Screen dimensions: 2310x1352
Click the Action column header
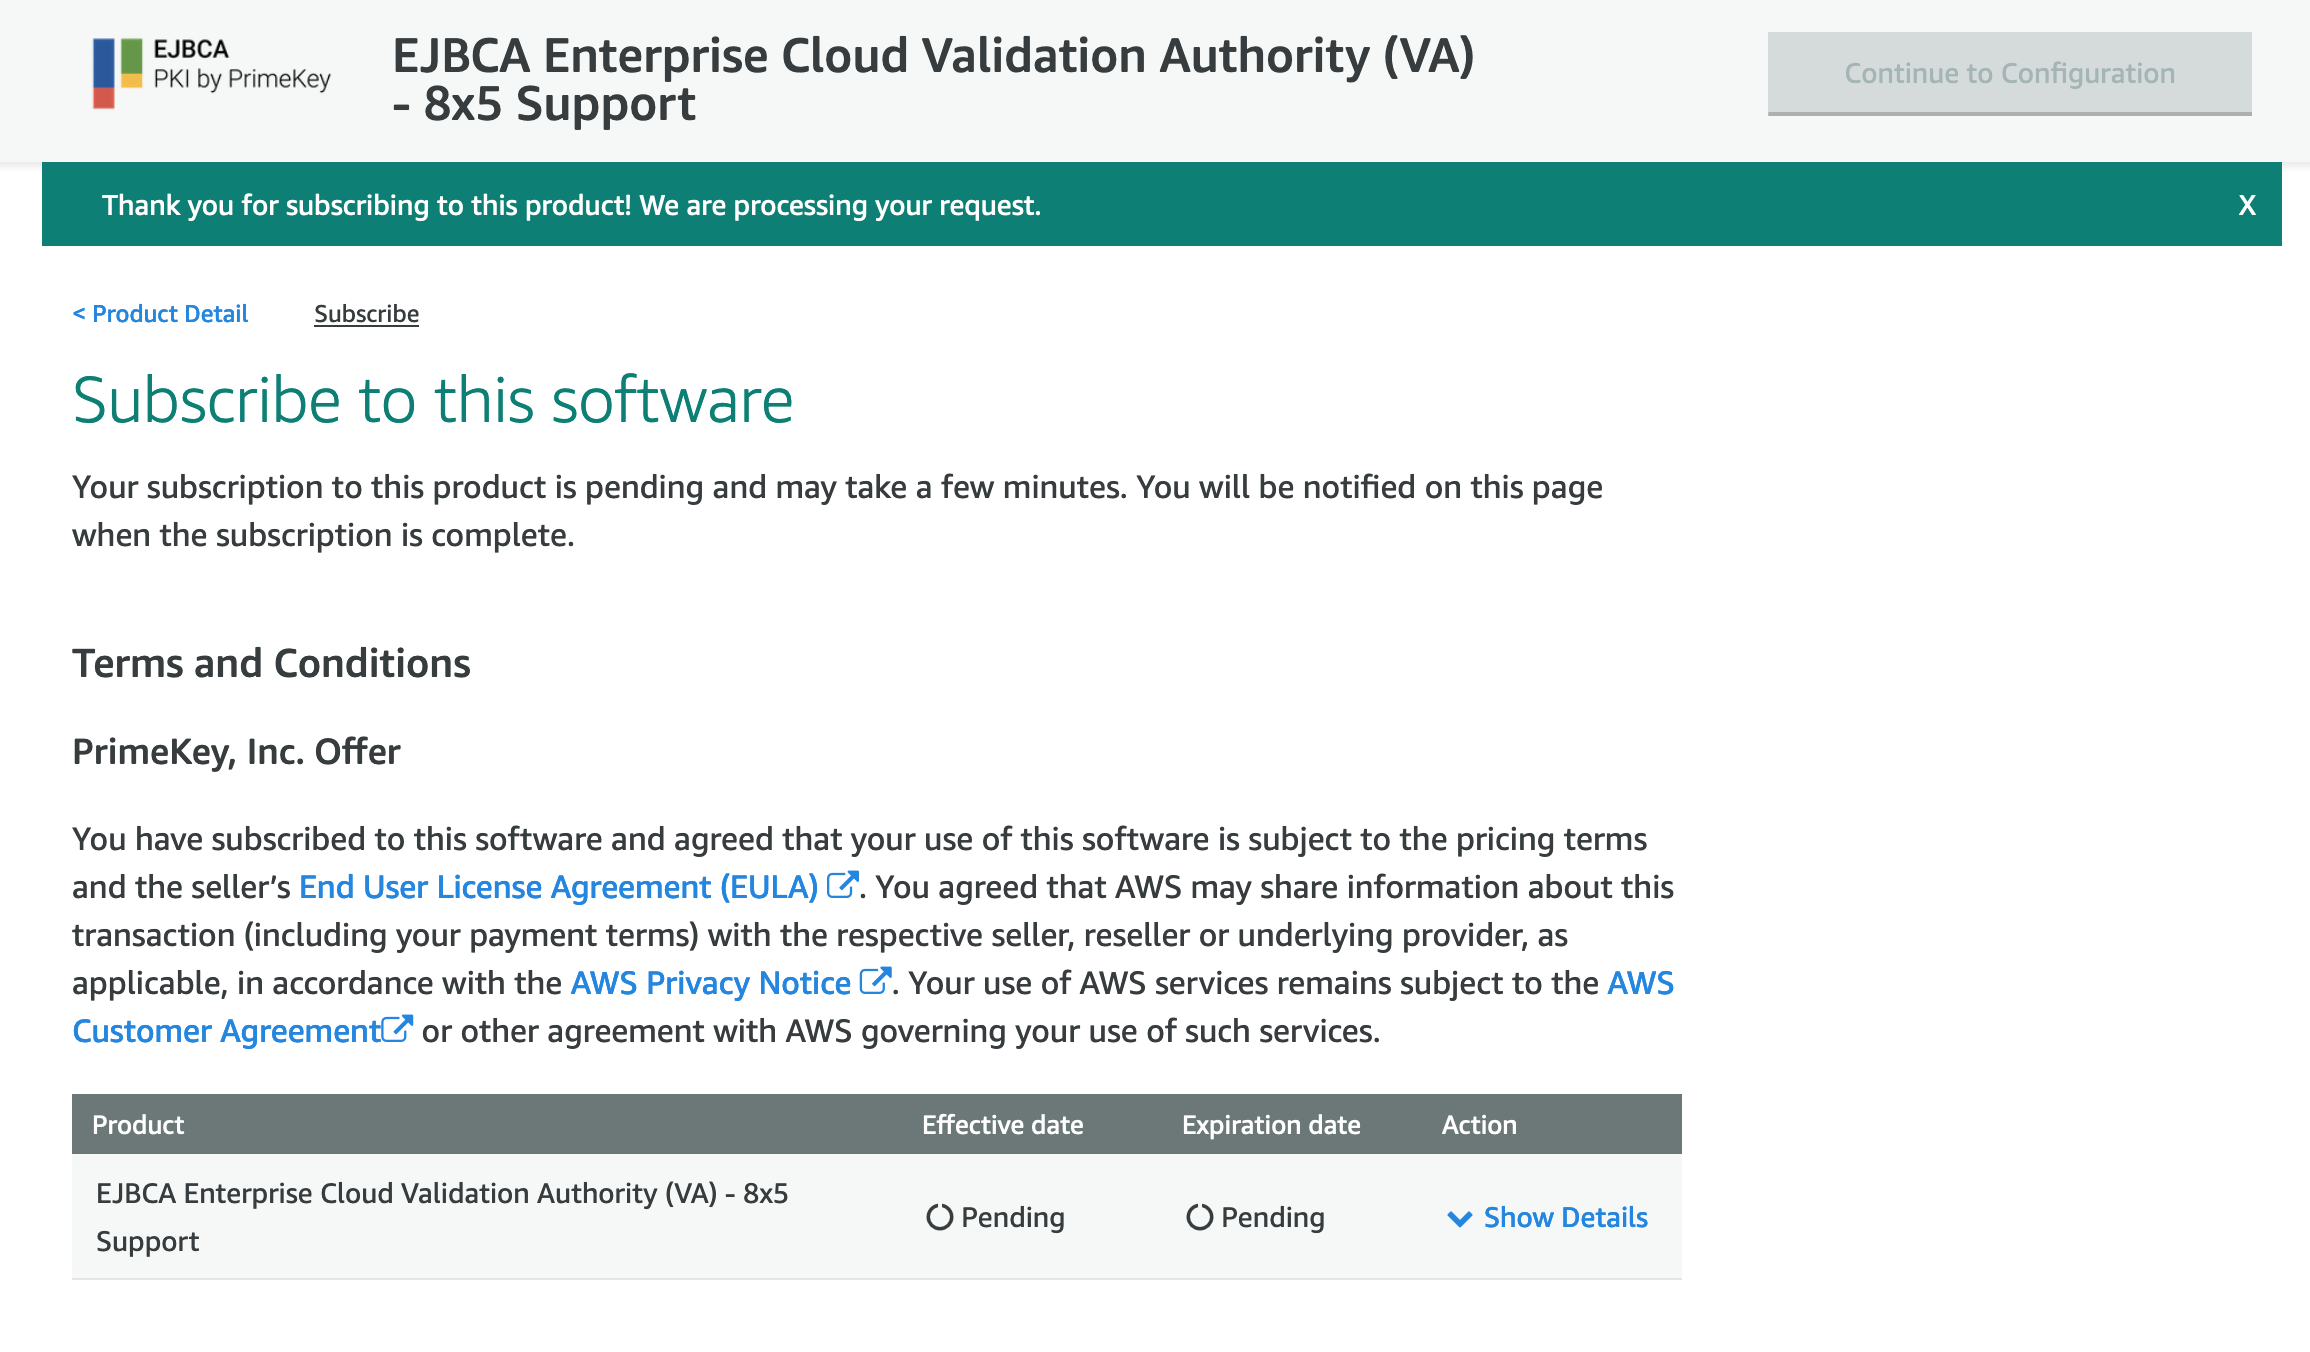pyautogui.click(x=1478, y=1125)
